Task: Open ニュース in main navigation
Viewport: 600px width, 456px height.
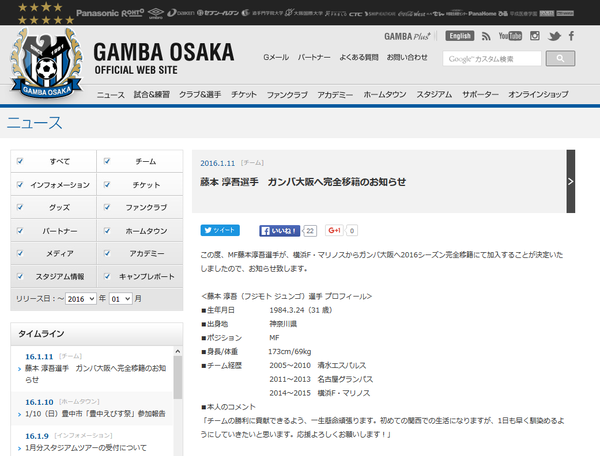Action: tap(111, 94)
